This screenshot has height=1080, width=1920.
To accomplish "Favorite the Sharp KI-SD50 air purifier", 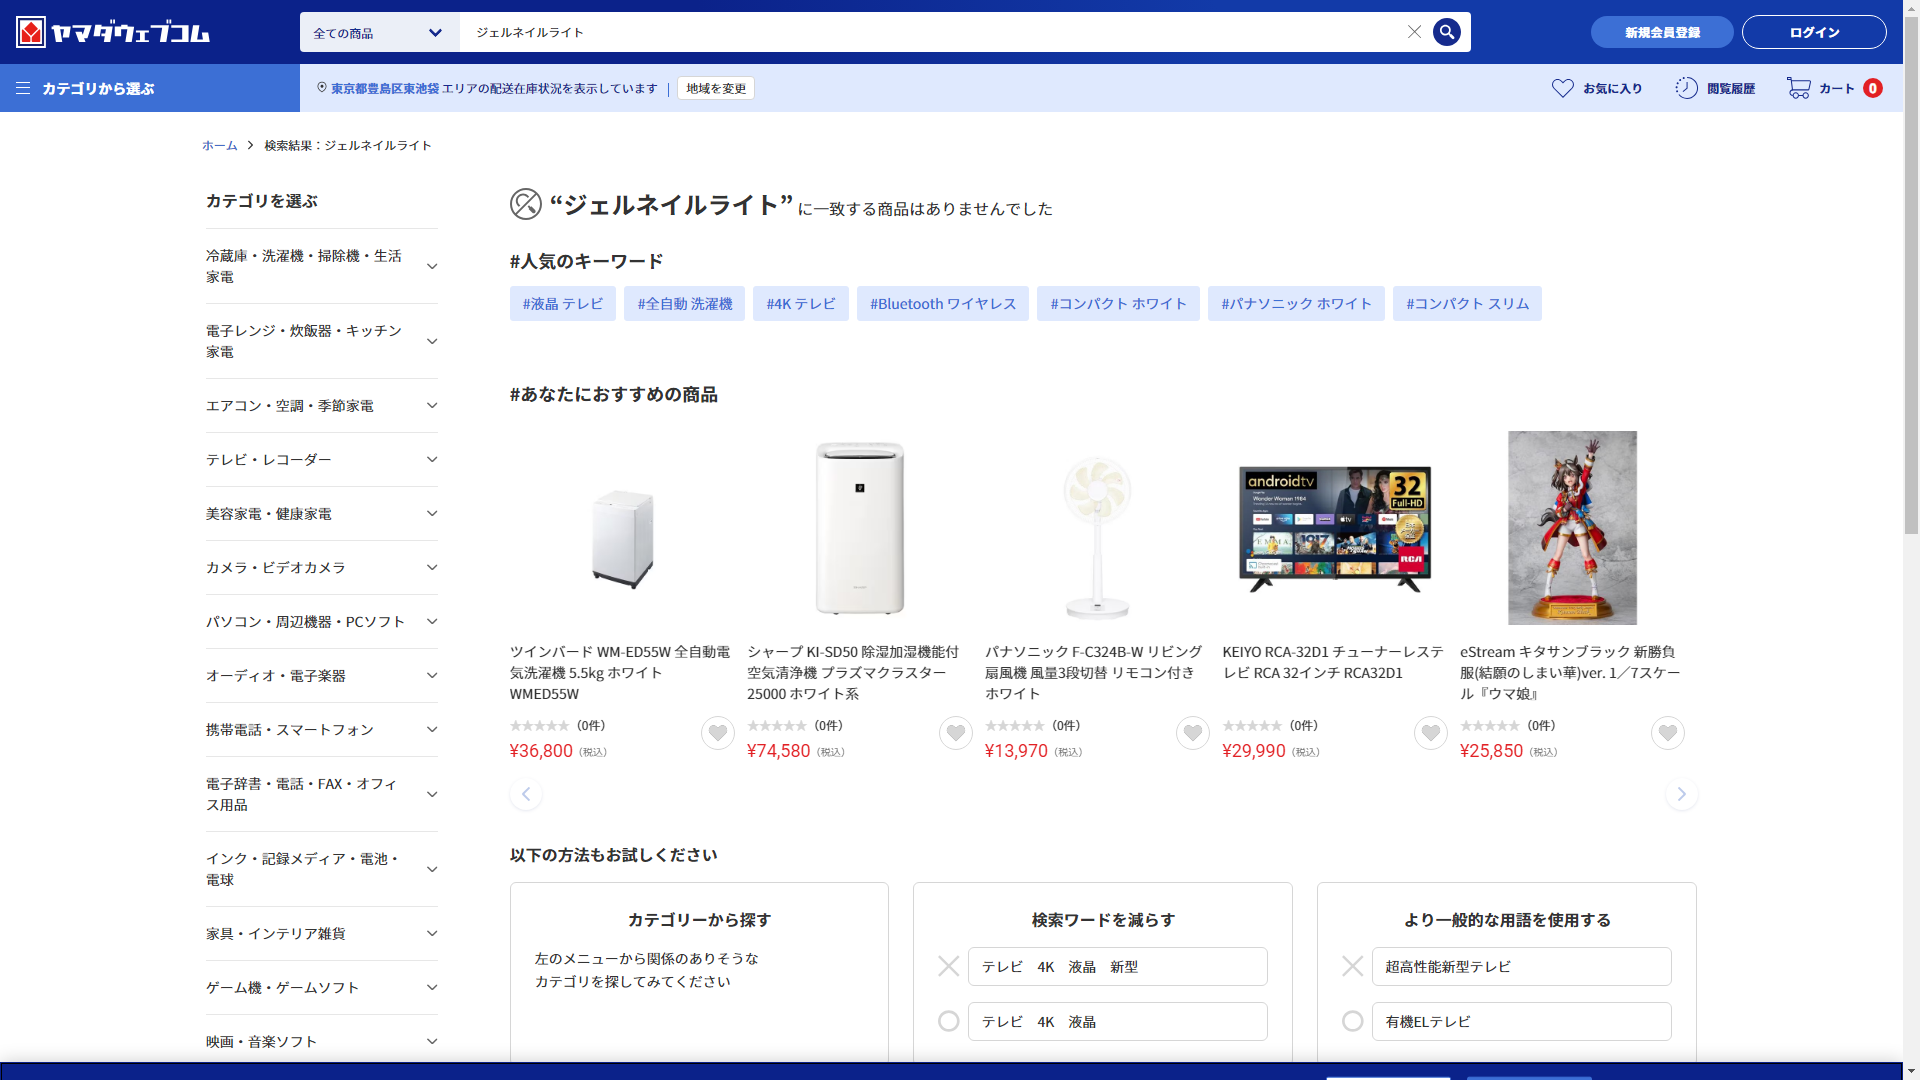I will (955, 733).
